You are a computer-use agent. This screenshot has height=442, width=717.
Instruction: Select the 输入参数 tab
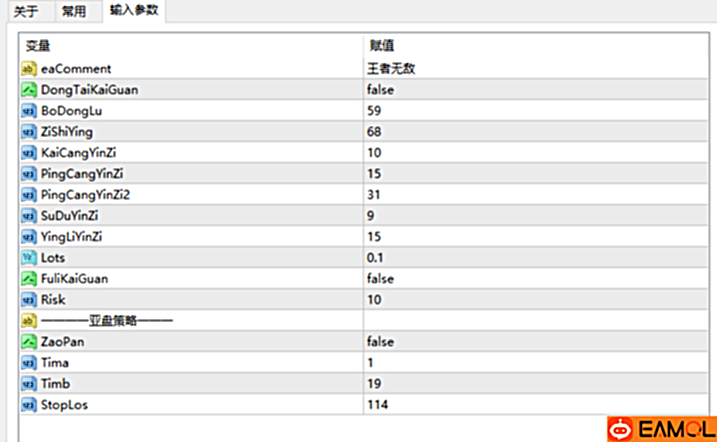(x=134, y=12)
